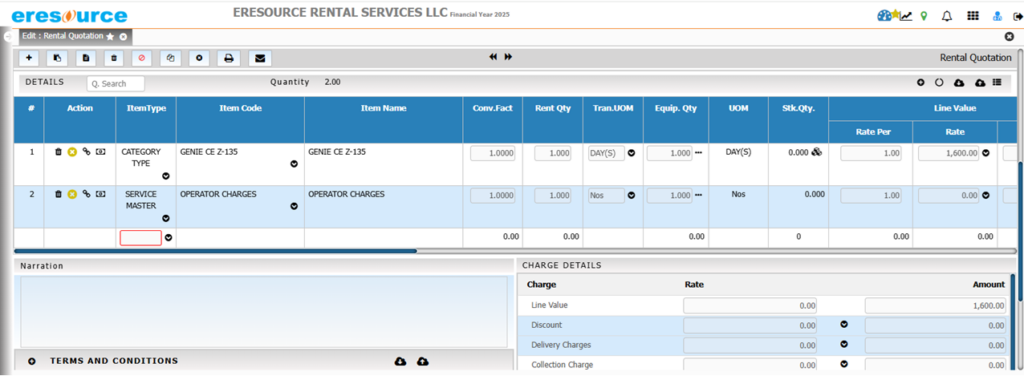Open the DAY(S) Tran.UOM dropdown
Screen dimensions: 1024x380
[632, 153]
